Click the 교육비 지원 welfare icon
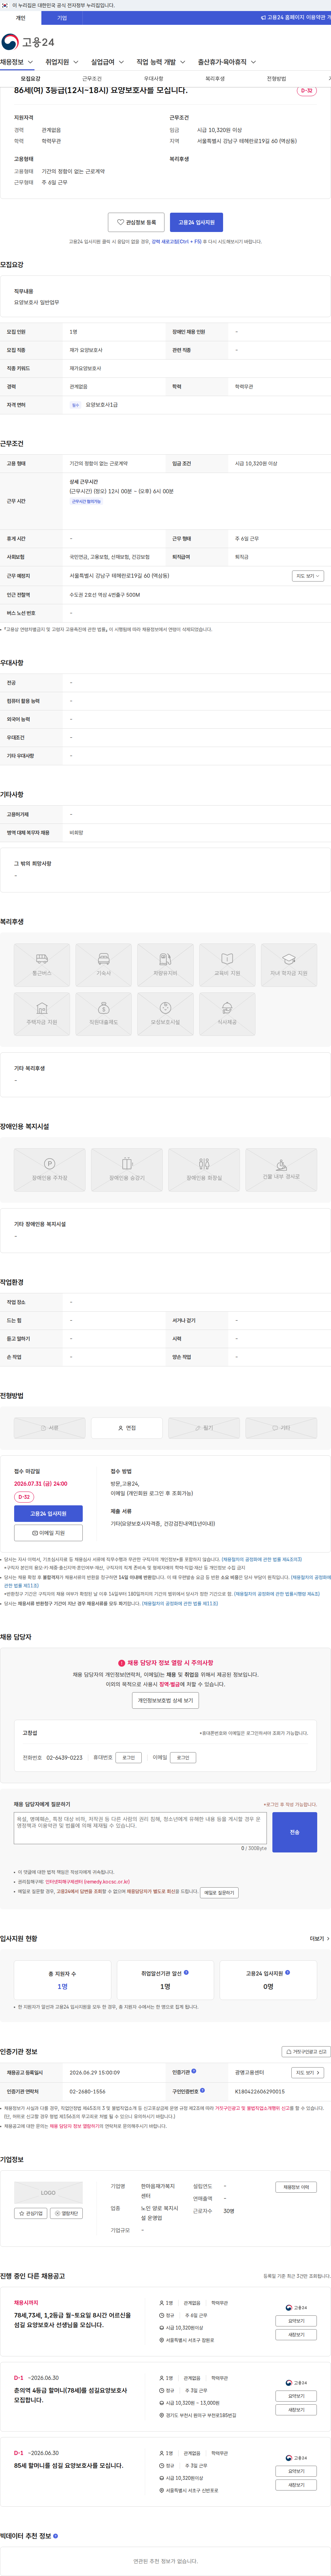This screenshot has width=331, height=2576. click(x=227, y=964)
